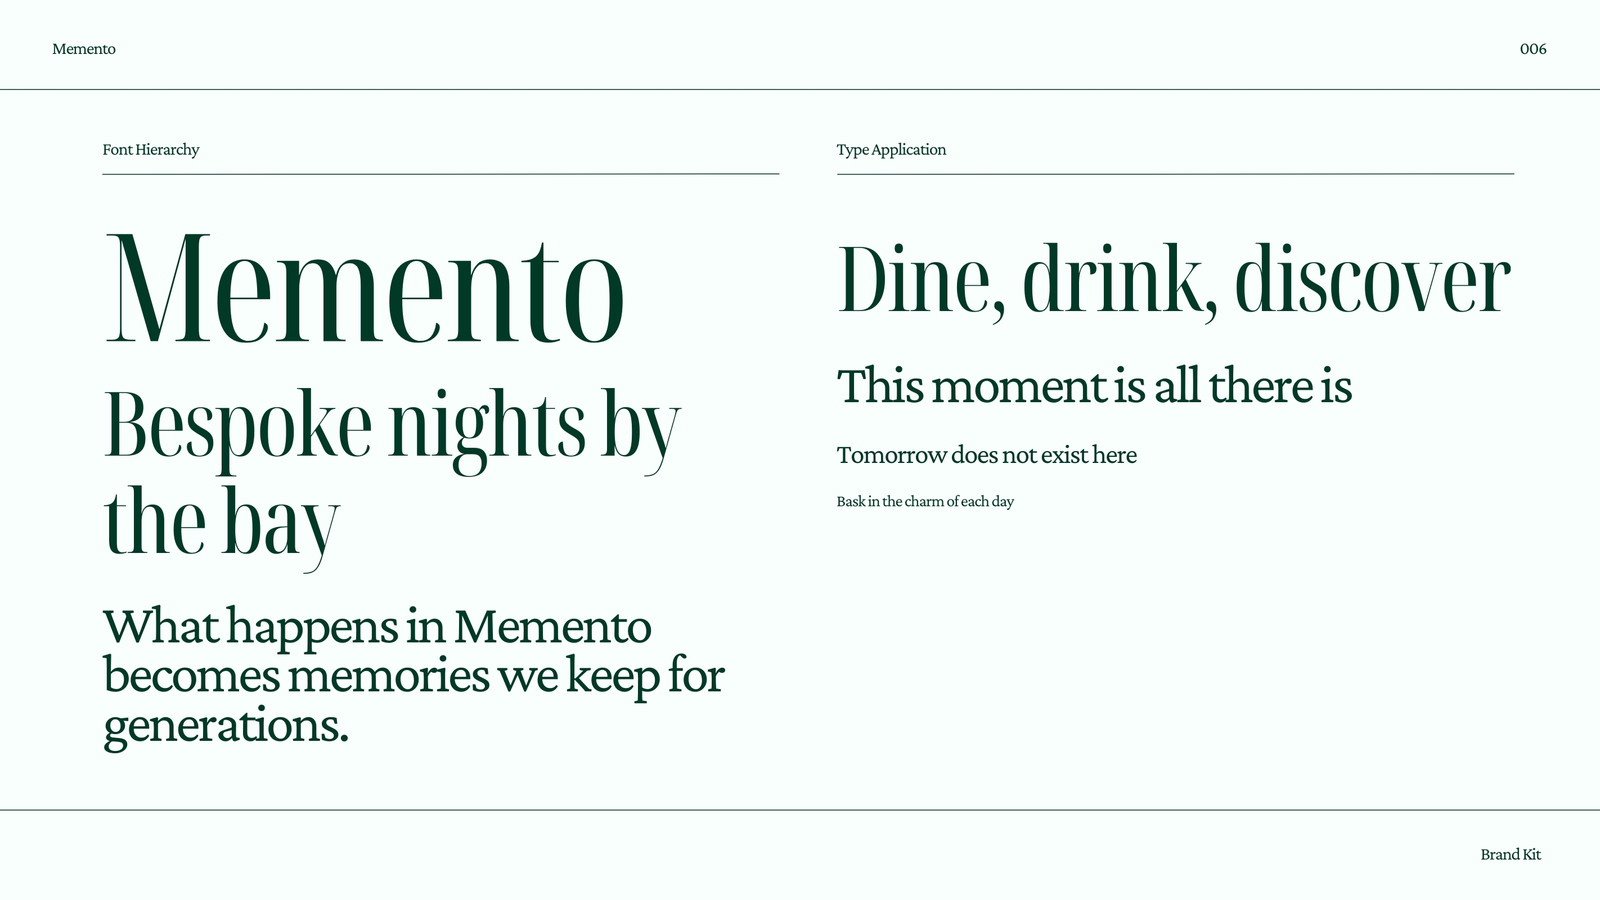1600x900 pixels.
Task: Click the 'becomes memories we keep for' line
Action: click(414, 676)
